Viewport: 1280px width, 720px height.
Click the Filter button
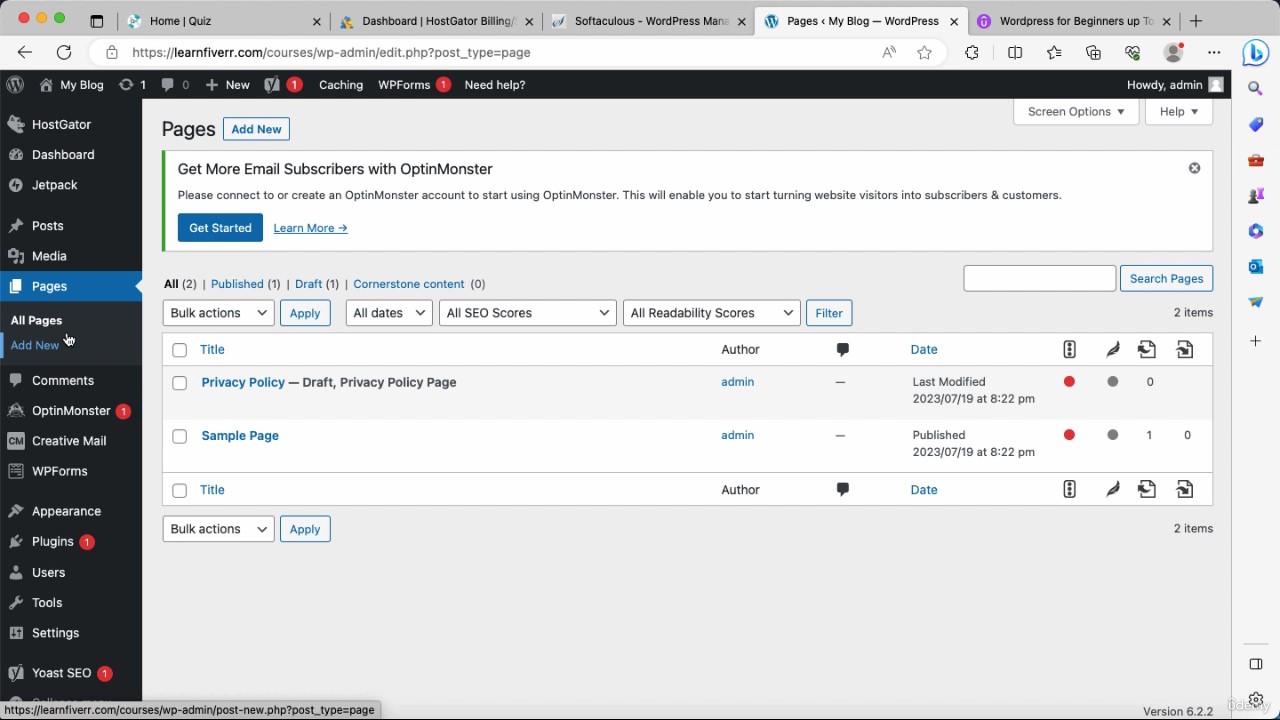click(x=829, y=313)
